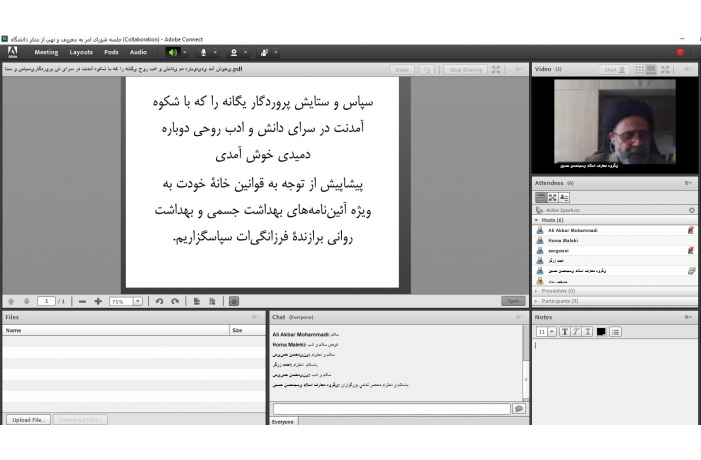Zoom in with the plus icon
The image size is (701, 460).
pos(98,301)
